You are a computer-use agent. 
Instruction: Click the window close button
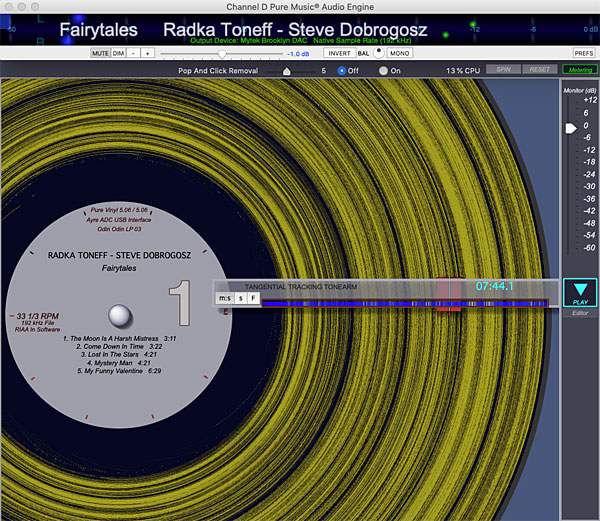8,7
